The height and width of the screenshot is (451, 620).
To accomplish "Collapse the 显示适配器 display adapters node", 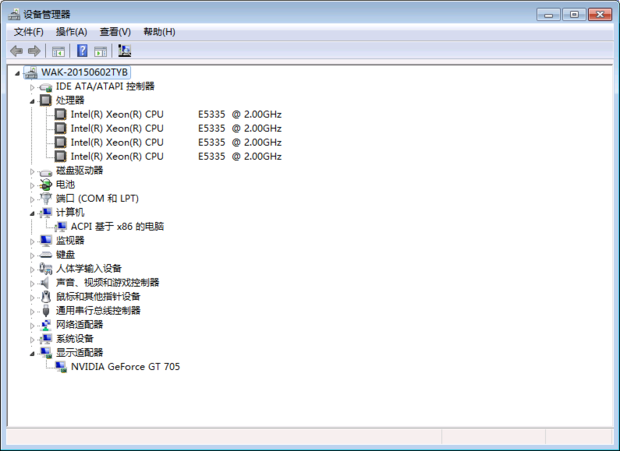I will (32, 353).
